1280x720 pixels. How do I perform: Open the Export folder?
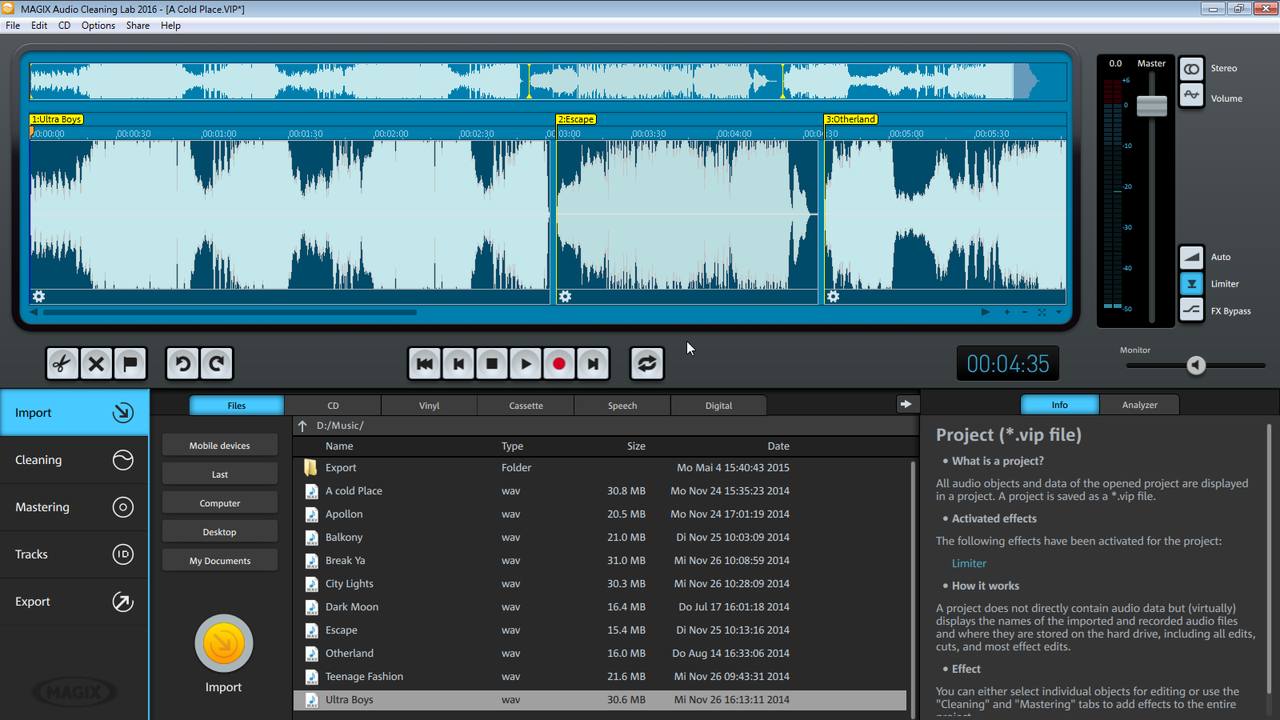pos(600,468)
